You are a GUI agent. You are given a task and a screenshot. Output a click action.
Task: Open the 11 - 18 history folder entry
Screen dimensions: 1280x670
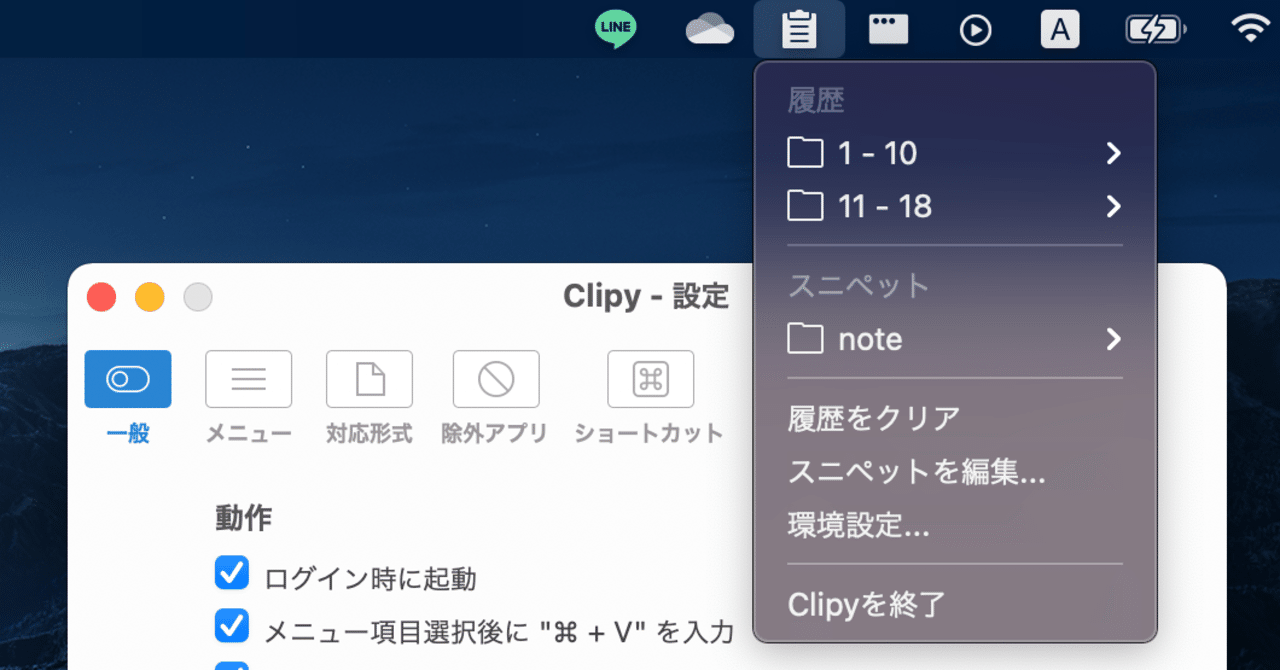coord(955,206)
